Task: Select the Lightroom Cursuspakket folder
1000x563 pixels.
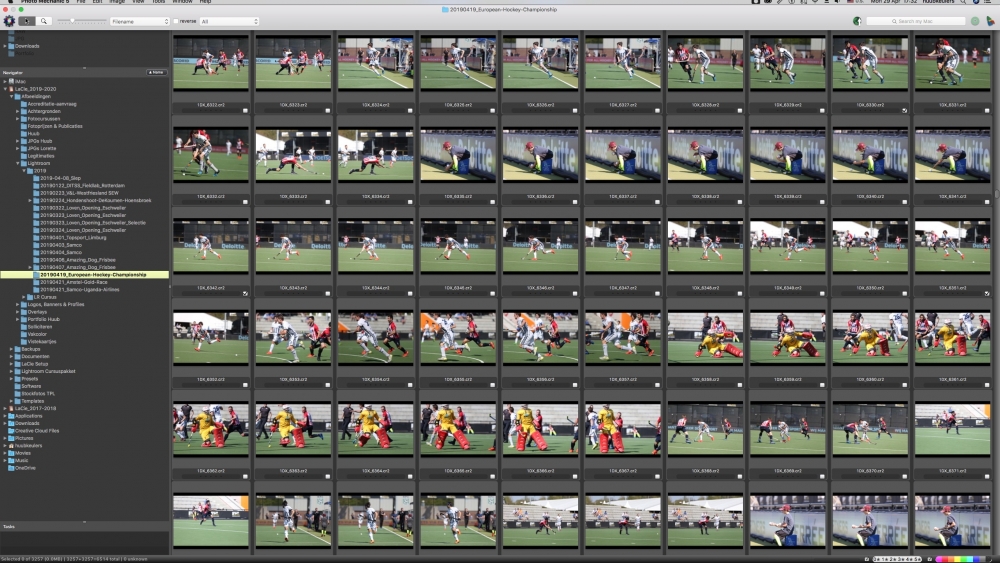Action: tap(48, 371)
